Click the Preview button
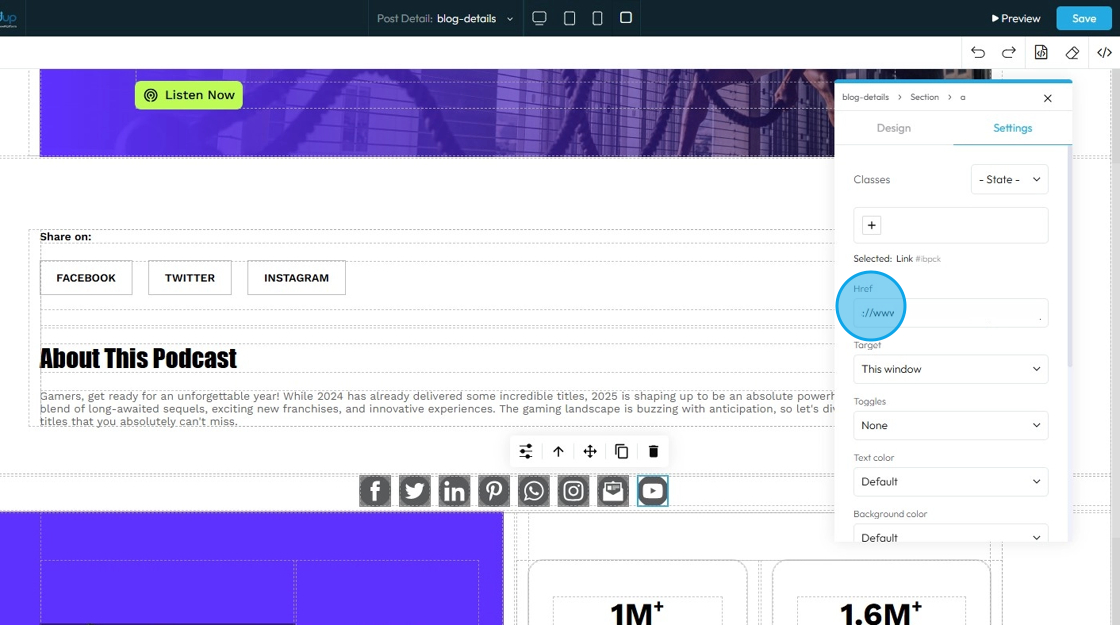 tap(1016, 19)
